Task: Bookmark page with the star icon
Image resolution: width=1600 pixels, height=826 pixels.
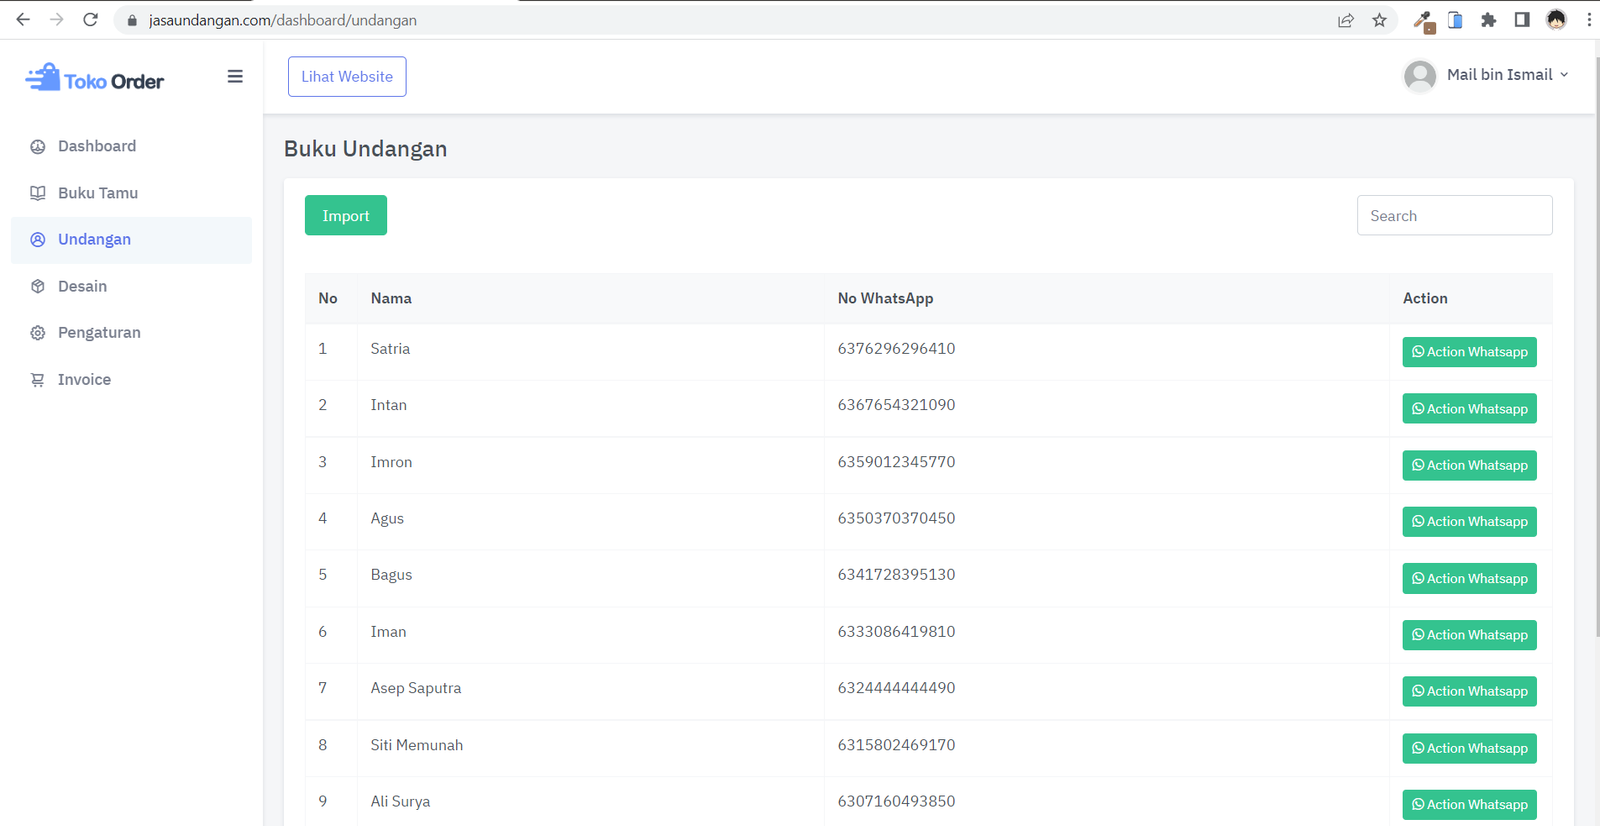Action: pyautogui.click(x=1379, y=20)
